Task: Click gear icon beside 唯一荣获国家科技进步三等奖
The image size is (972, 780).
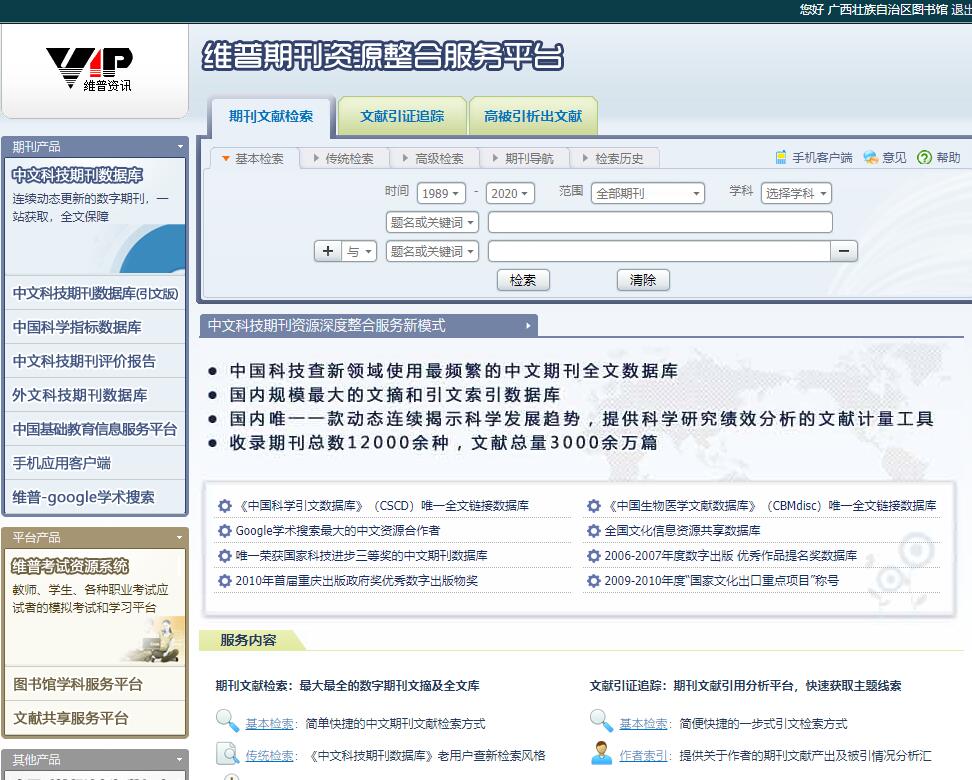Action: pos(224,556)
